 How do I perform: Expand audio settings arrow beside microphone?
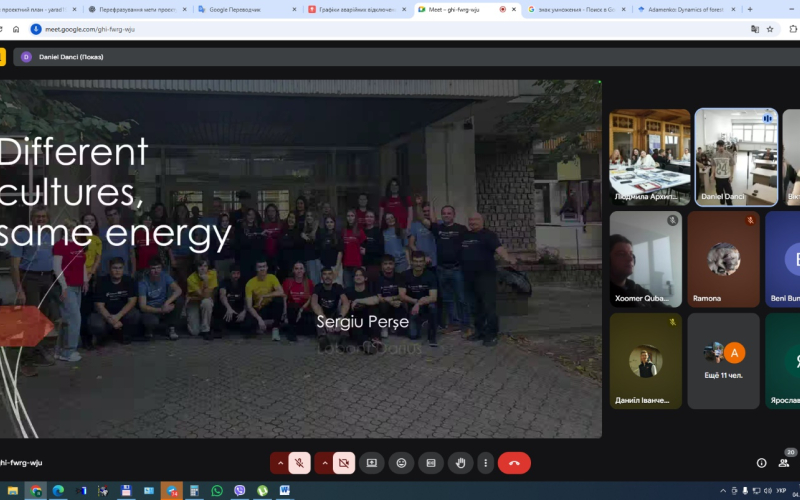coord(279,463)
